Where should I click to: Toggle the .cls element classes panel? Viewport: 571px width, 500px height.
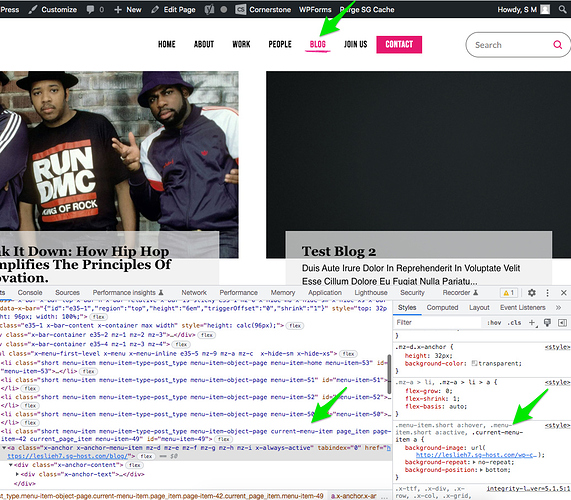point(514,323)
